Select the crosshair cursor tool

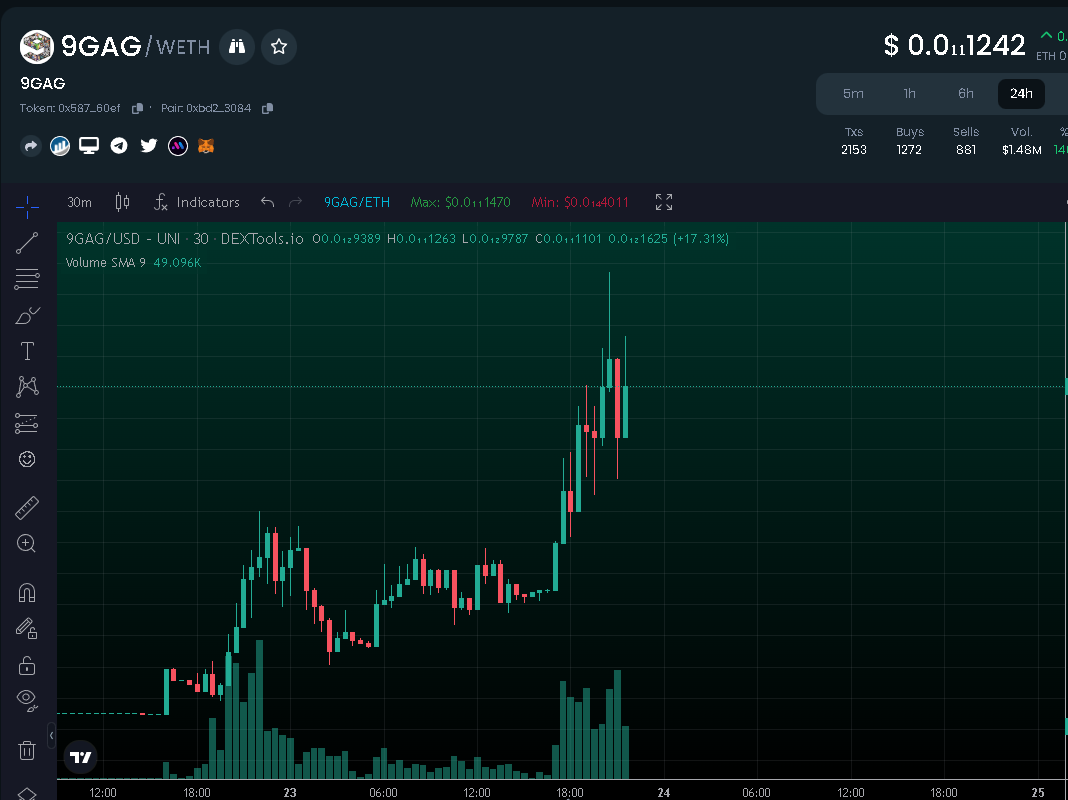[27, 206]
